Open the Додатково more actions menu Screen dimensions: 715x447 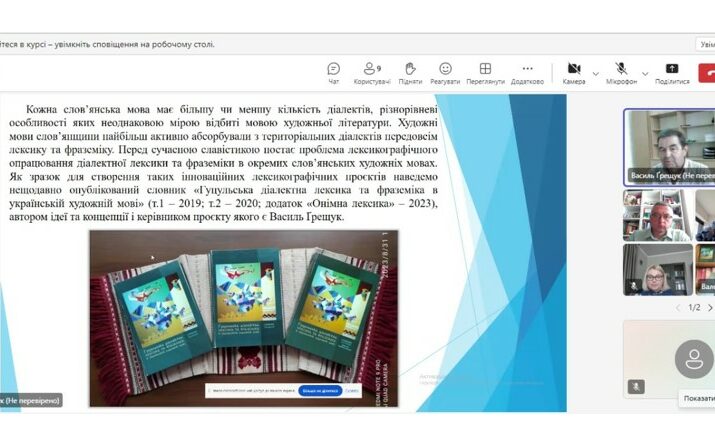(x=527, y=72)
